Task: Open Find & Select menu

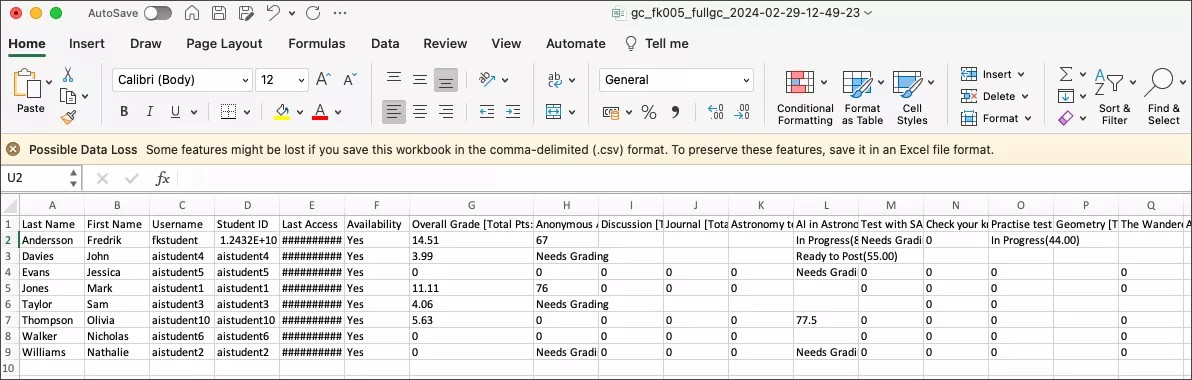Action: [x=1163, y=97]
